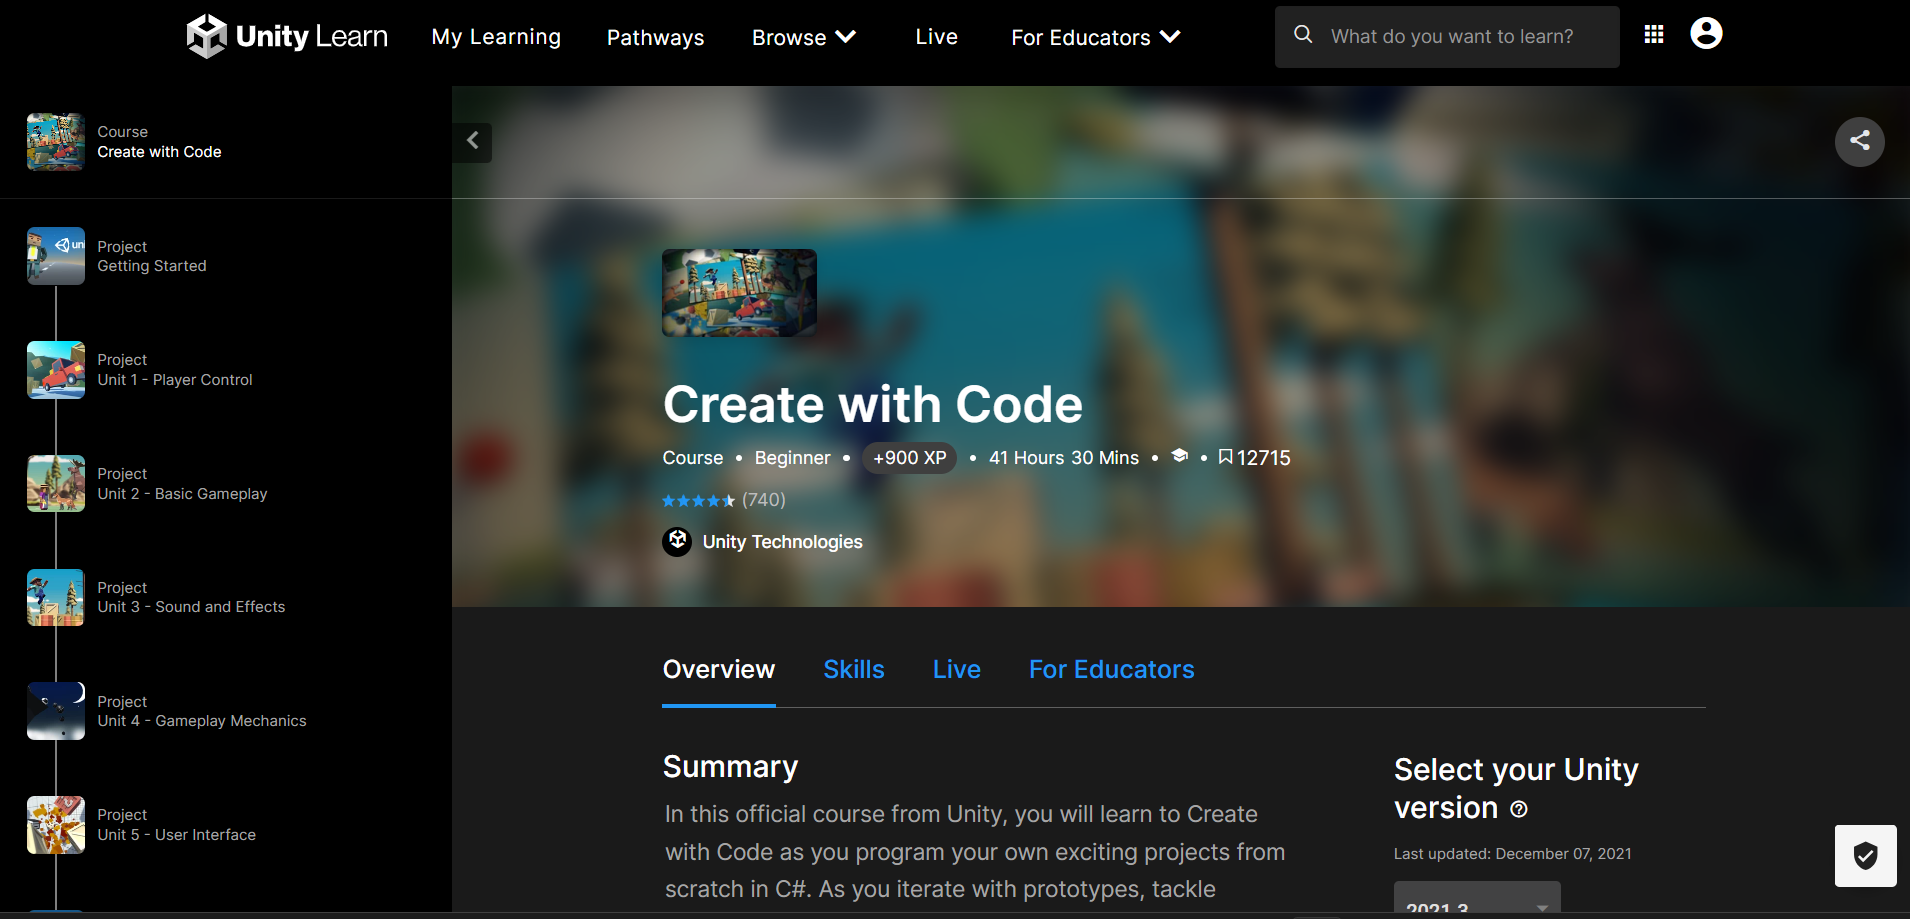Click the 12715 bookmark count
1910x919 pixels.
pos(1264,458)
